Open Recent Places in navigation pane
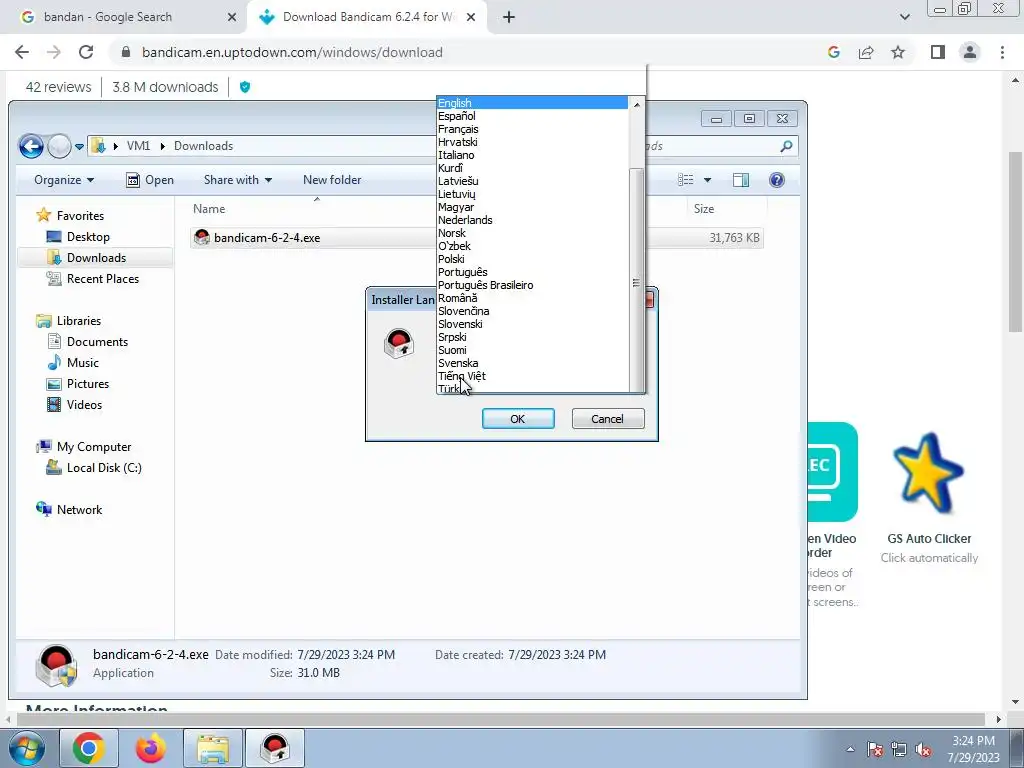 coord(103,278)
